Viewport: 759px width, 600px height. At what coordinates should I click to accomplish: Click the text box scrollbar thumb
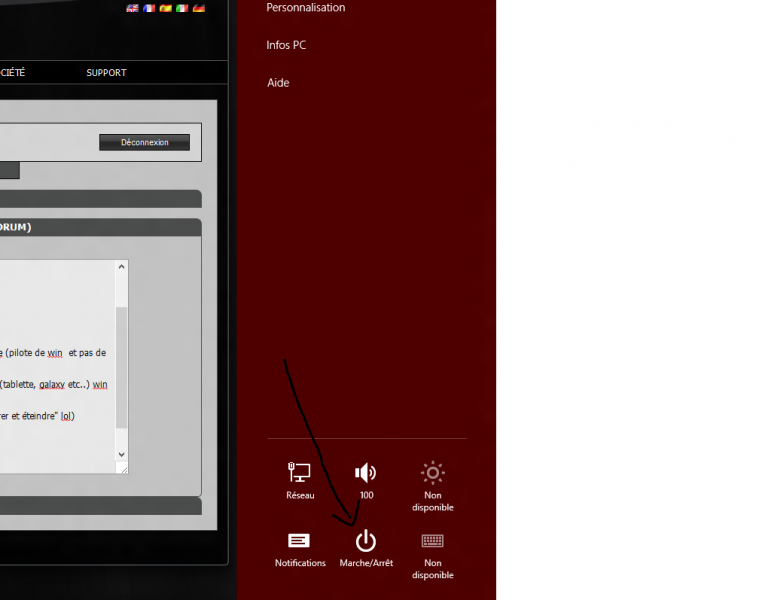point(121,367)
